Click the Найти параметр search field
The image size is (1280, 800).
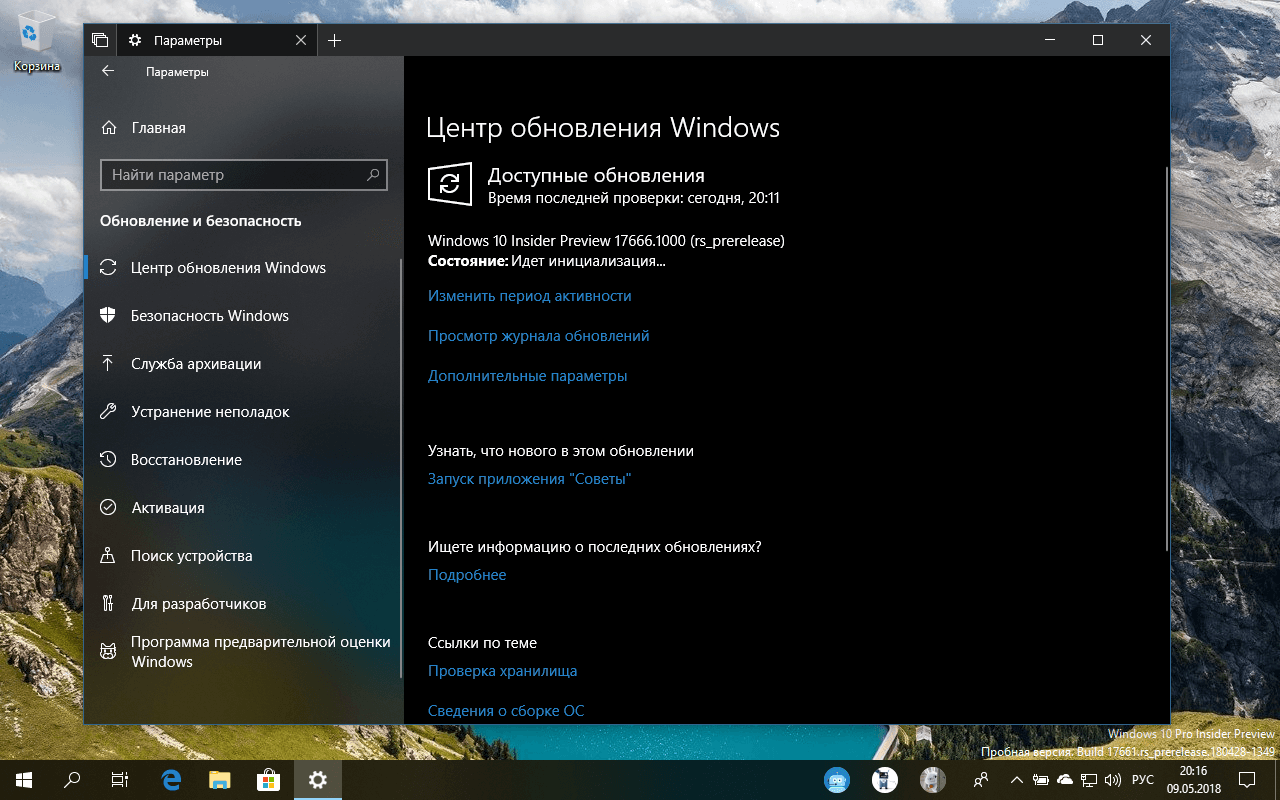tap(244, 175)
